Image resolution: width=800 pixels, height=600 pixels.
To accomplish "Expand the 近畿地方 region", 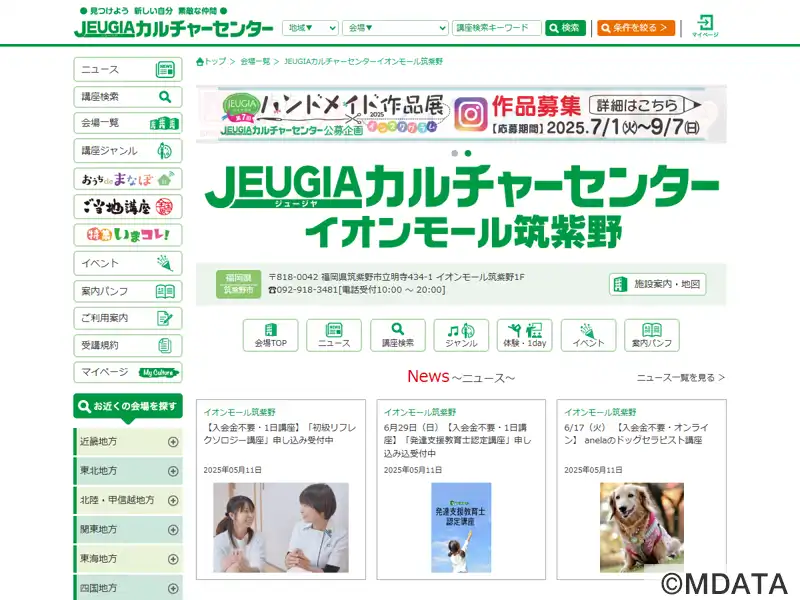I will (128, 442).
